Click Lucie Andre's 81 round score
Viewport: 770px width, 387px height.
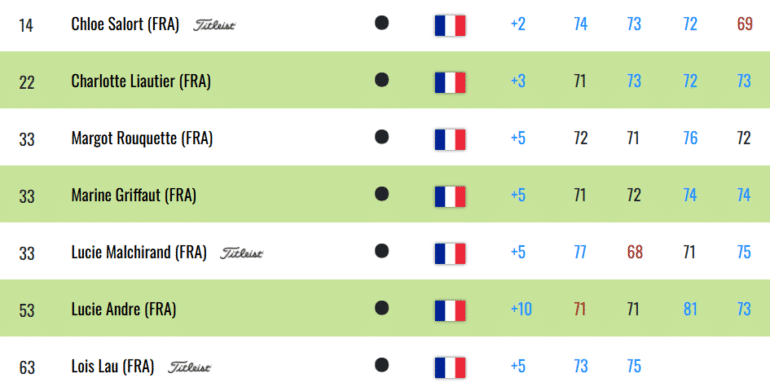(x=690, y=309)
